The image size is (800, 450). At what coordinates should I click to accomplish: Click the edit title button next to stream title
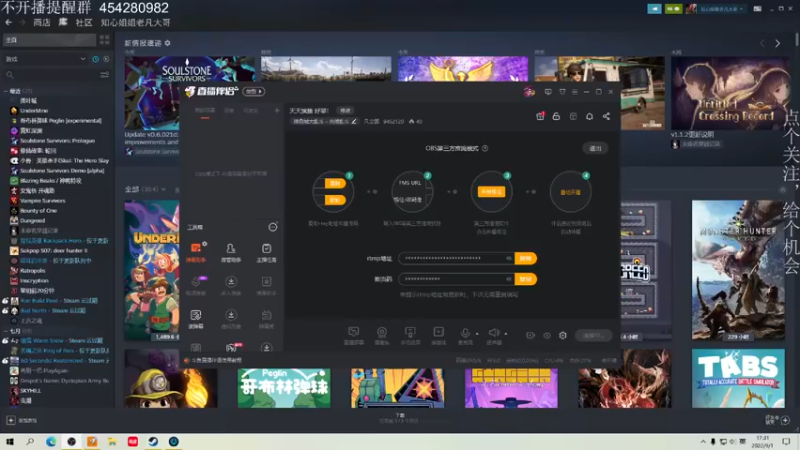pos(345,111)
